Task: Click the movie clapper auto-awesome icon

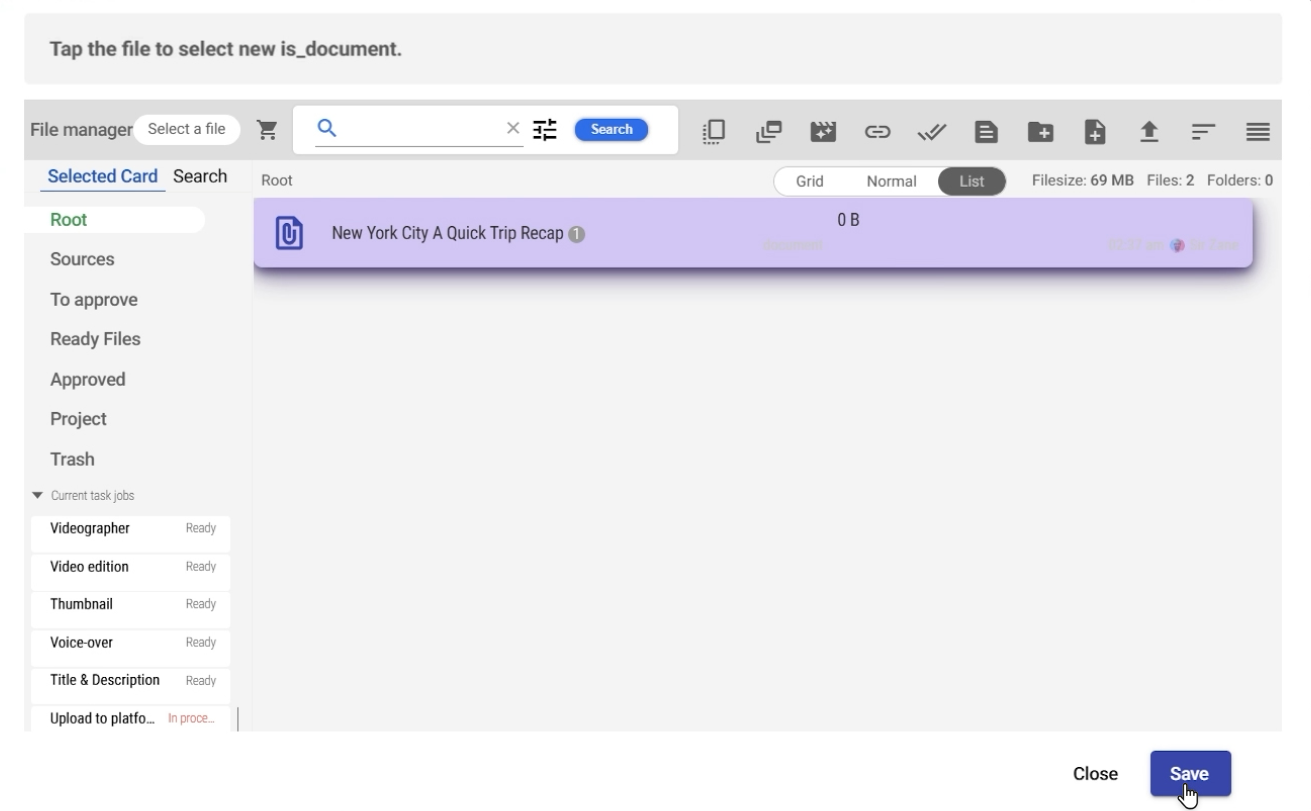Action: tap(823, 131)
